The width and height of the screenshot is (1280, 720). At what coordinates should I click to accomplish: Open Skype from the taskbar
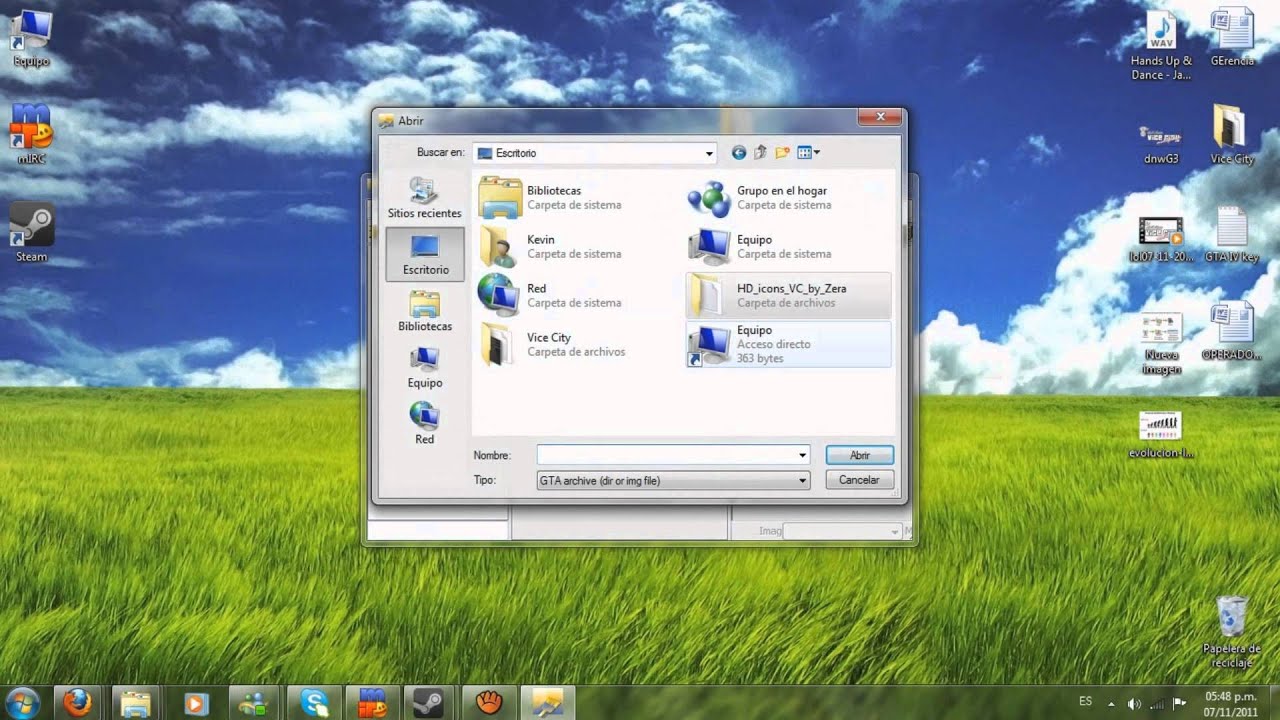click(313, 702)
